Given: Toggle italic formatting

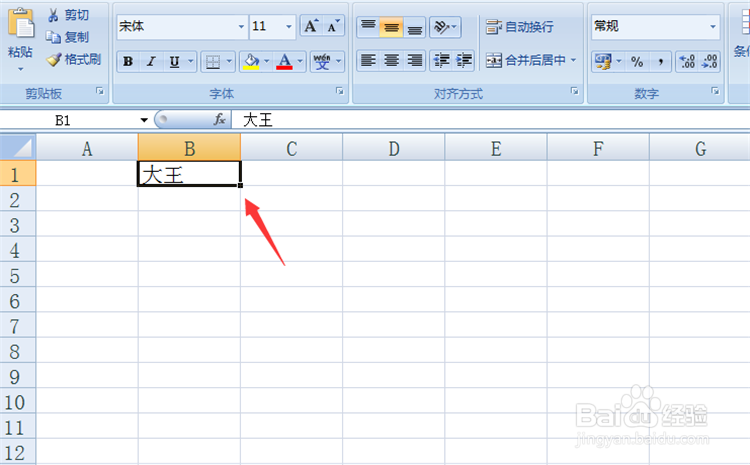Looking at the screenshot, I should [151, 61].
